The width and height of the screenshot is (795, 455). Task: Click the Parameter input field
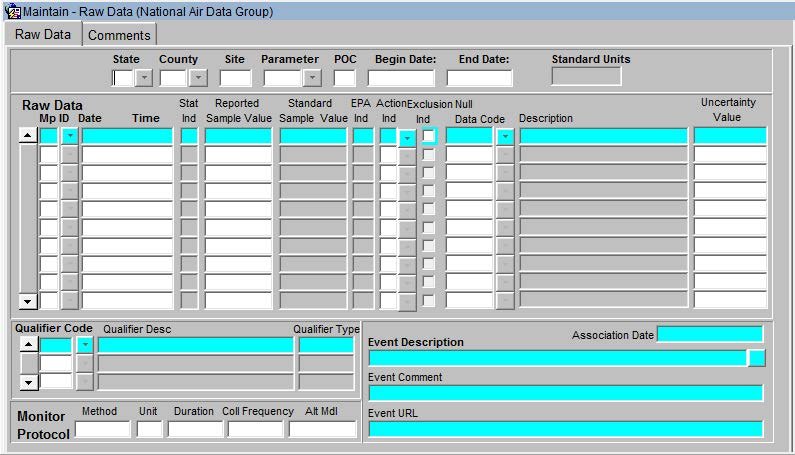click(x=282, y=78)
